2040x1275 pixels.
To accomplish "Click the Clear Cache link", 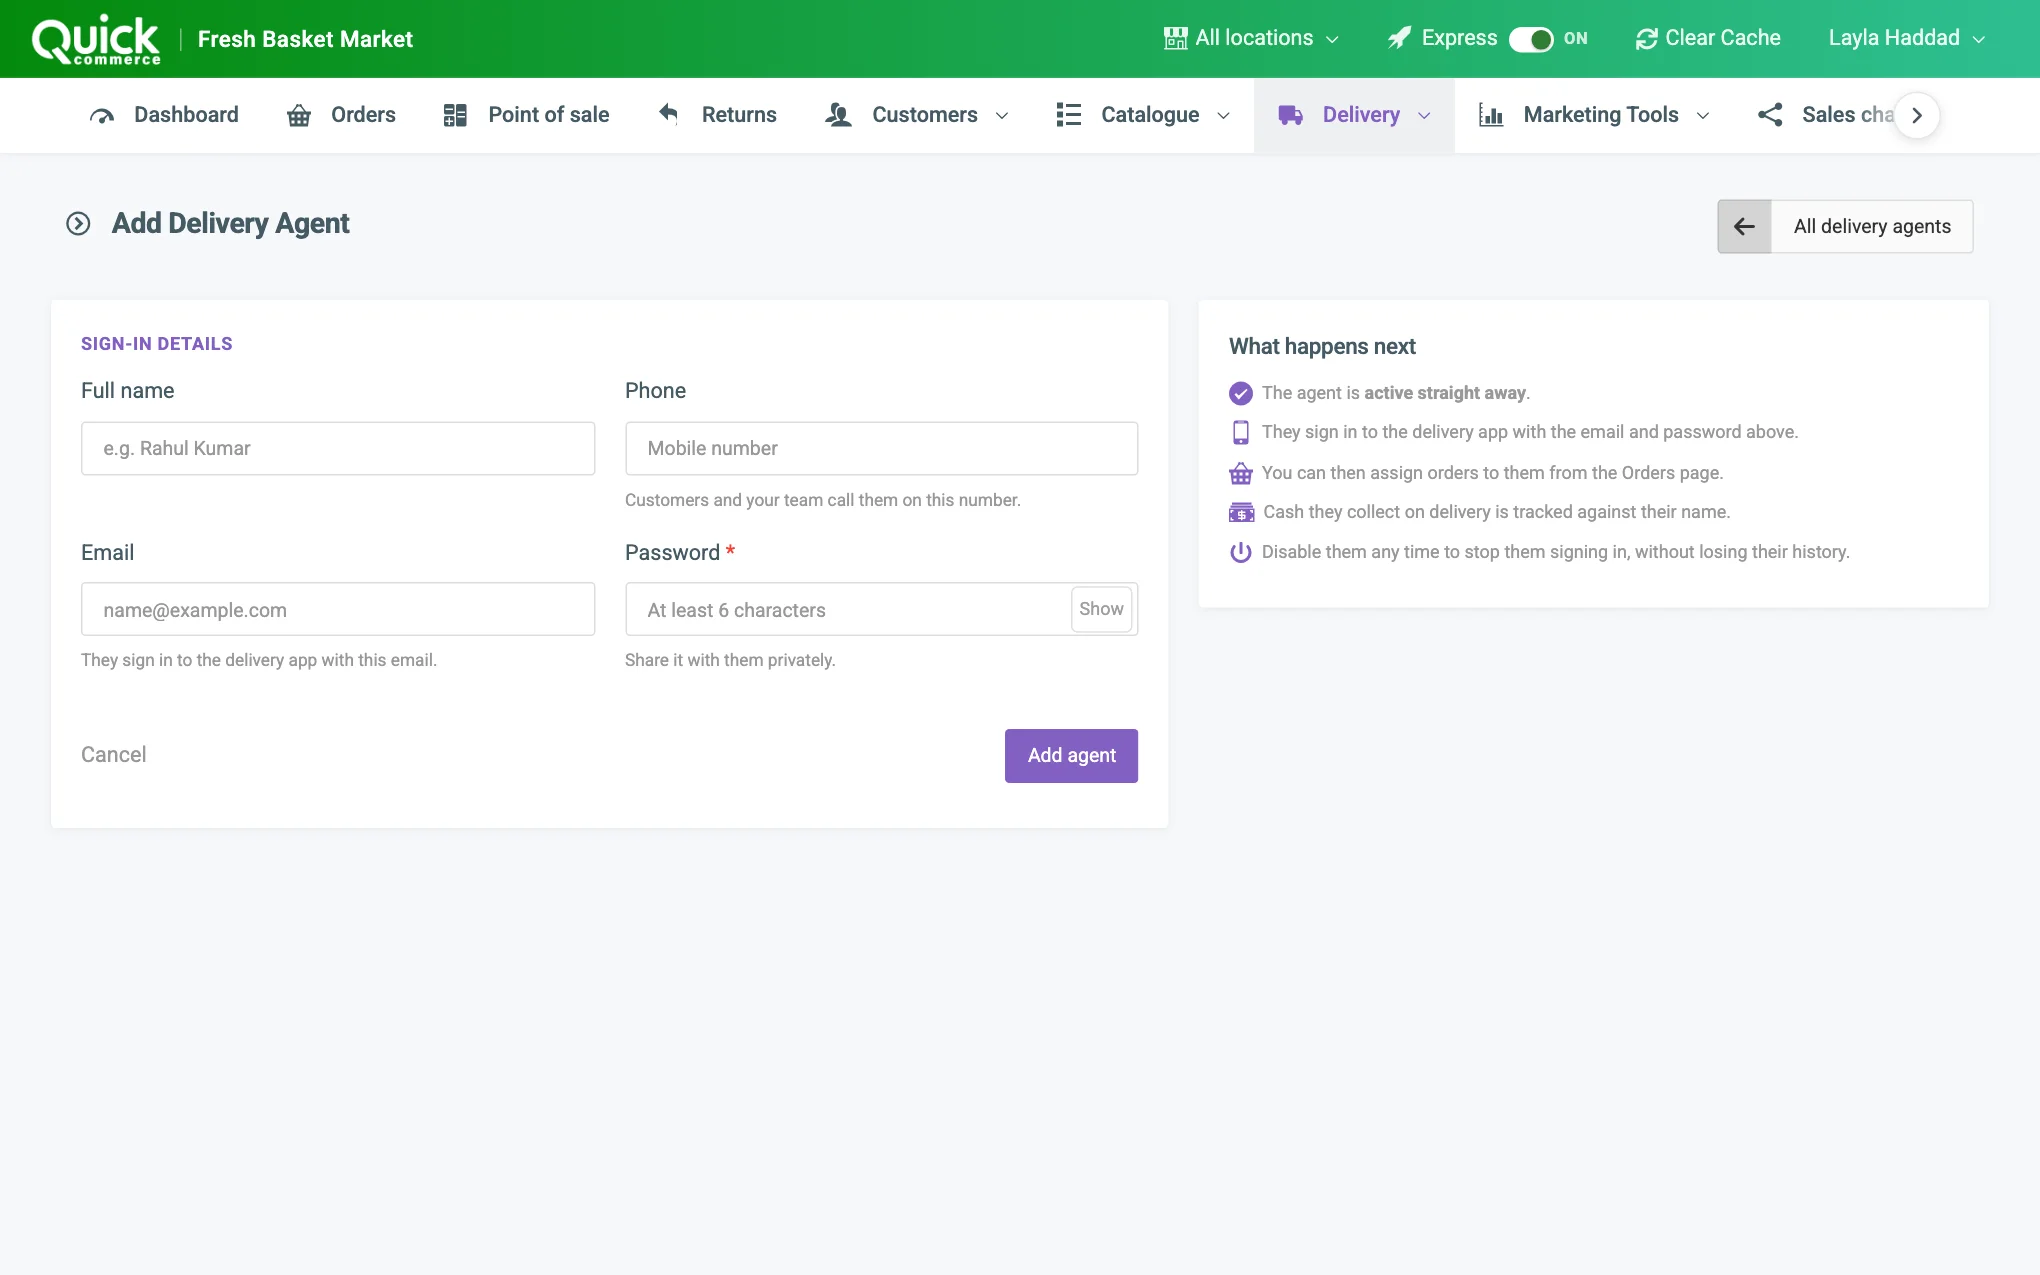I will point(1708,38).
